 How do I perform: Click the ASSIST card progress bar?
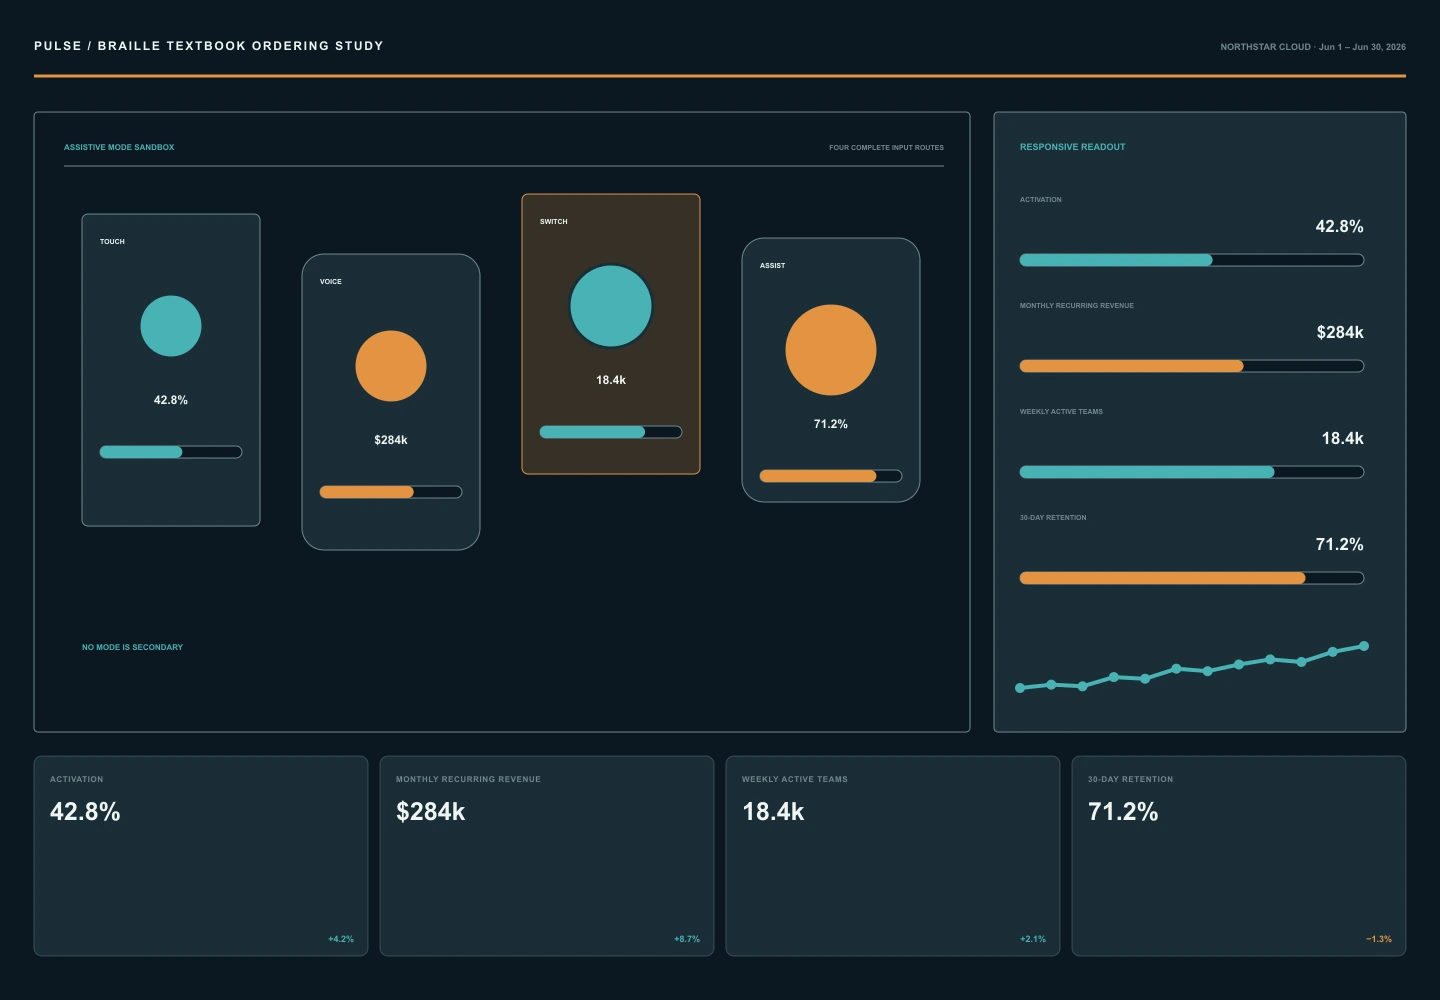pos(831,476)
